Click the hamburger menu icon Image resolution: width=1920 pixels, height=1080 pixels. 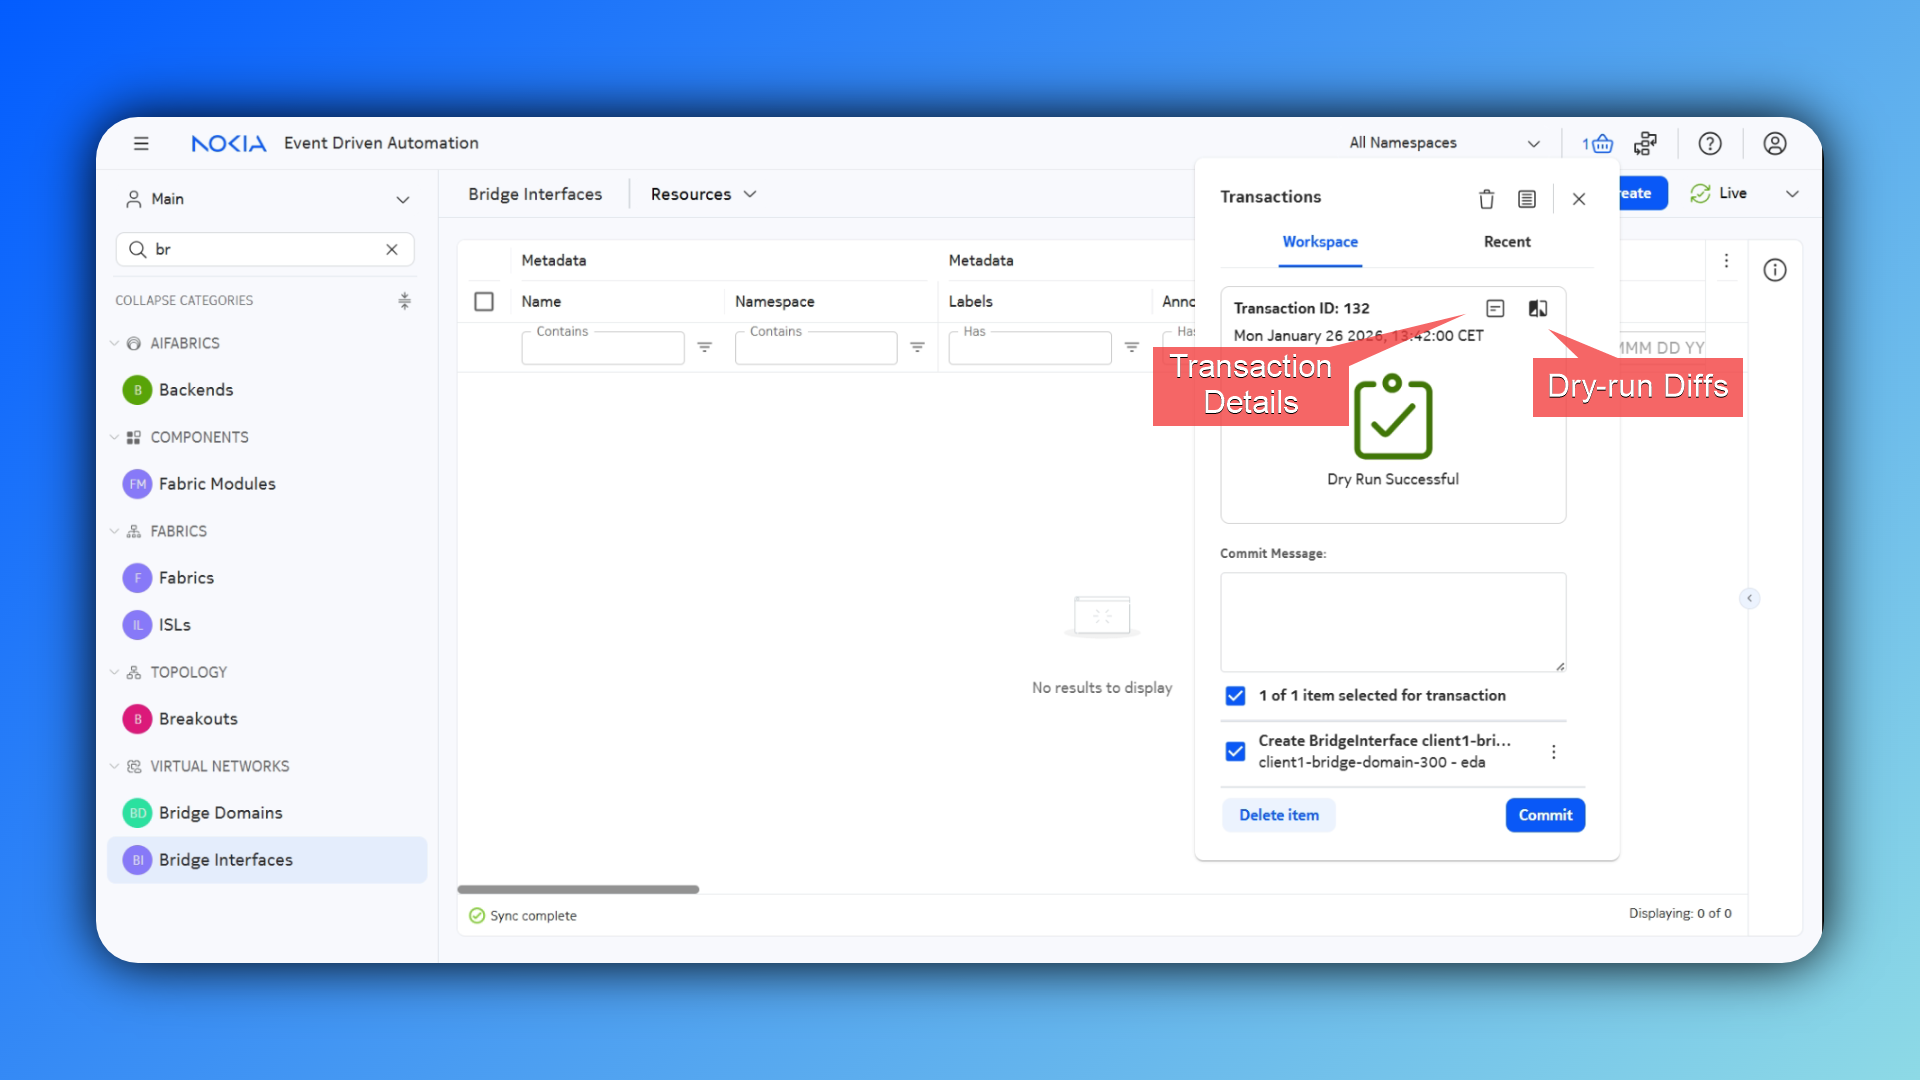pyautogui.click(x=141, y=144)
